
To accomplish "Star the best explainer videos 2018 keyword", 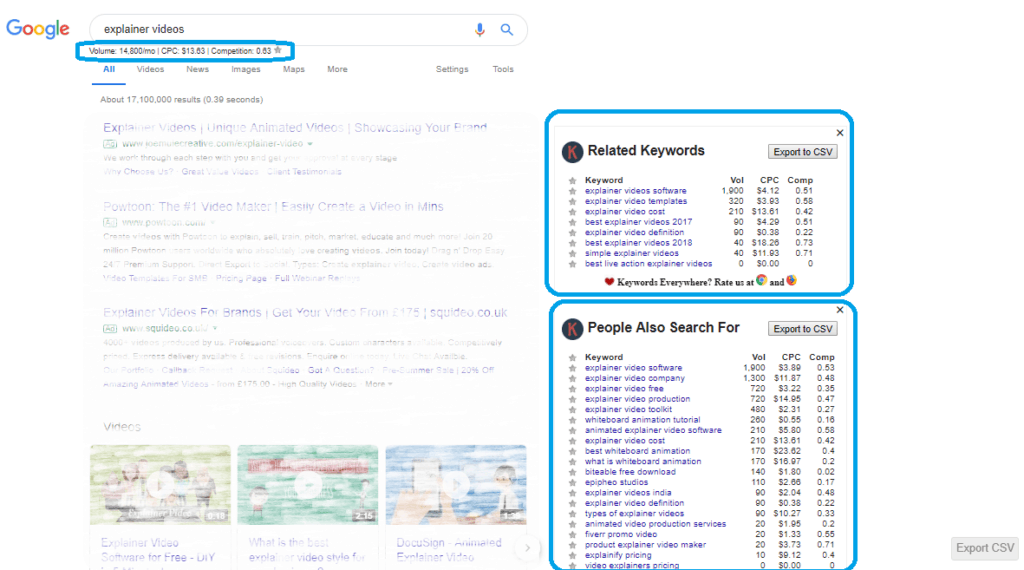I will 573,244.
